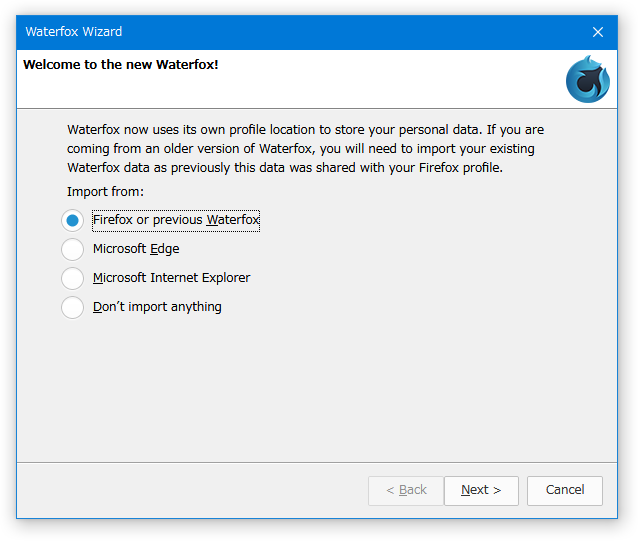The image size is (638, 541).
Task: Click the Microsoft Internet Explorer label
Action: coord(172,278)
